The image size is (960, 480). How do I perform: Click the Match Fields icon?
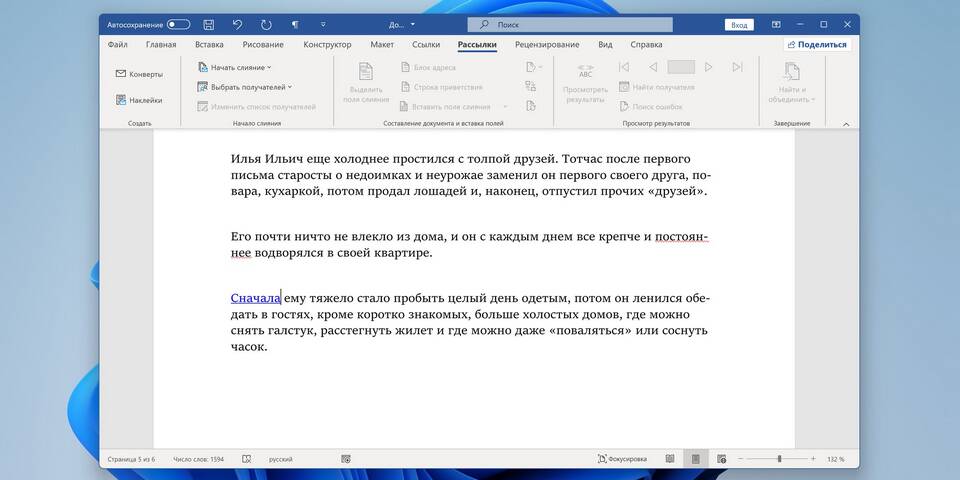531,87
